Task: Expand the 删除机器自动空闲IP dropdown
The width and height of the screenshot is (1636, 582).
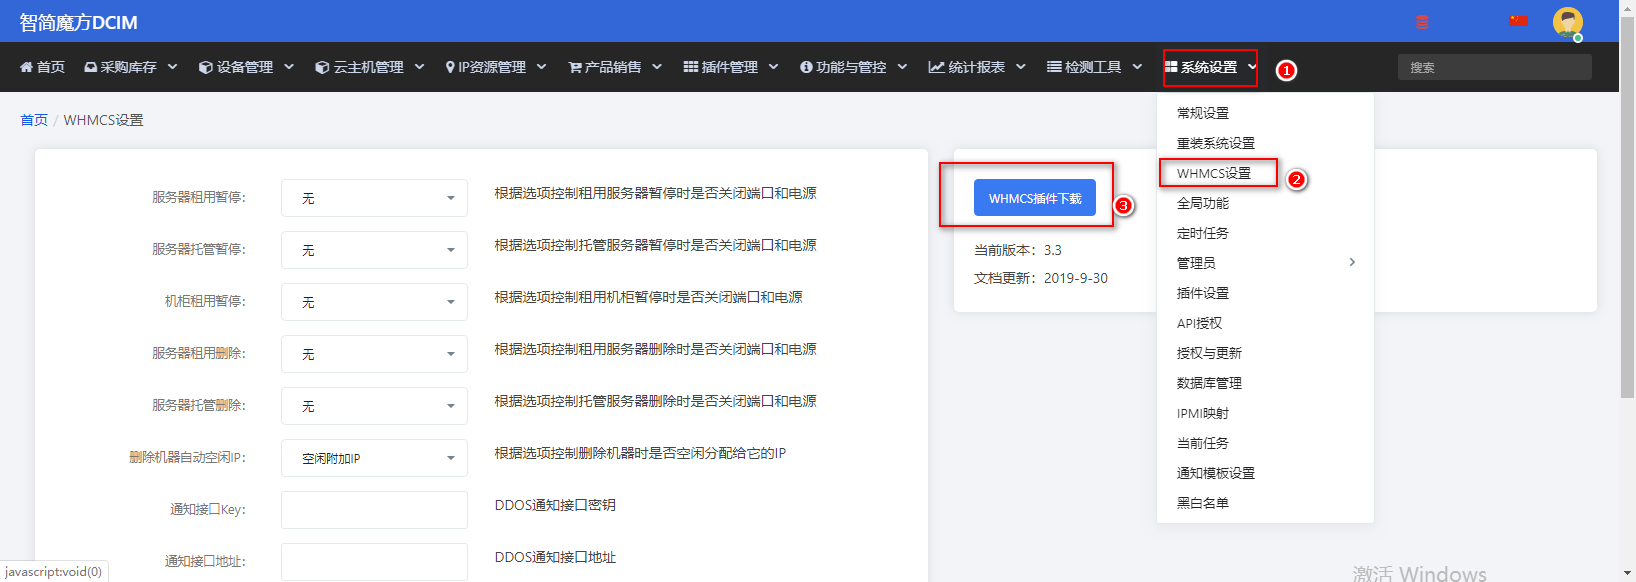Action: (374, 458)
